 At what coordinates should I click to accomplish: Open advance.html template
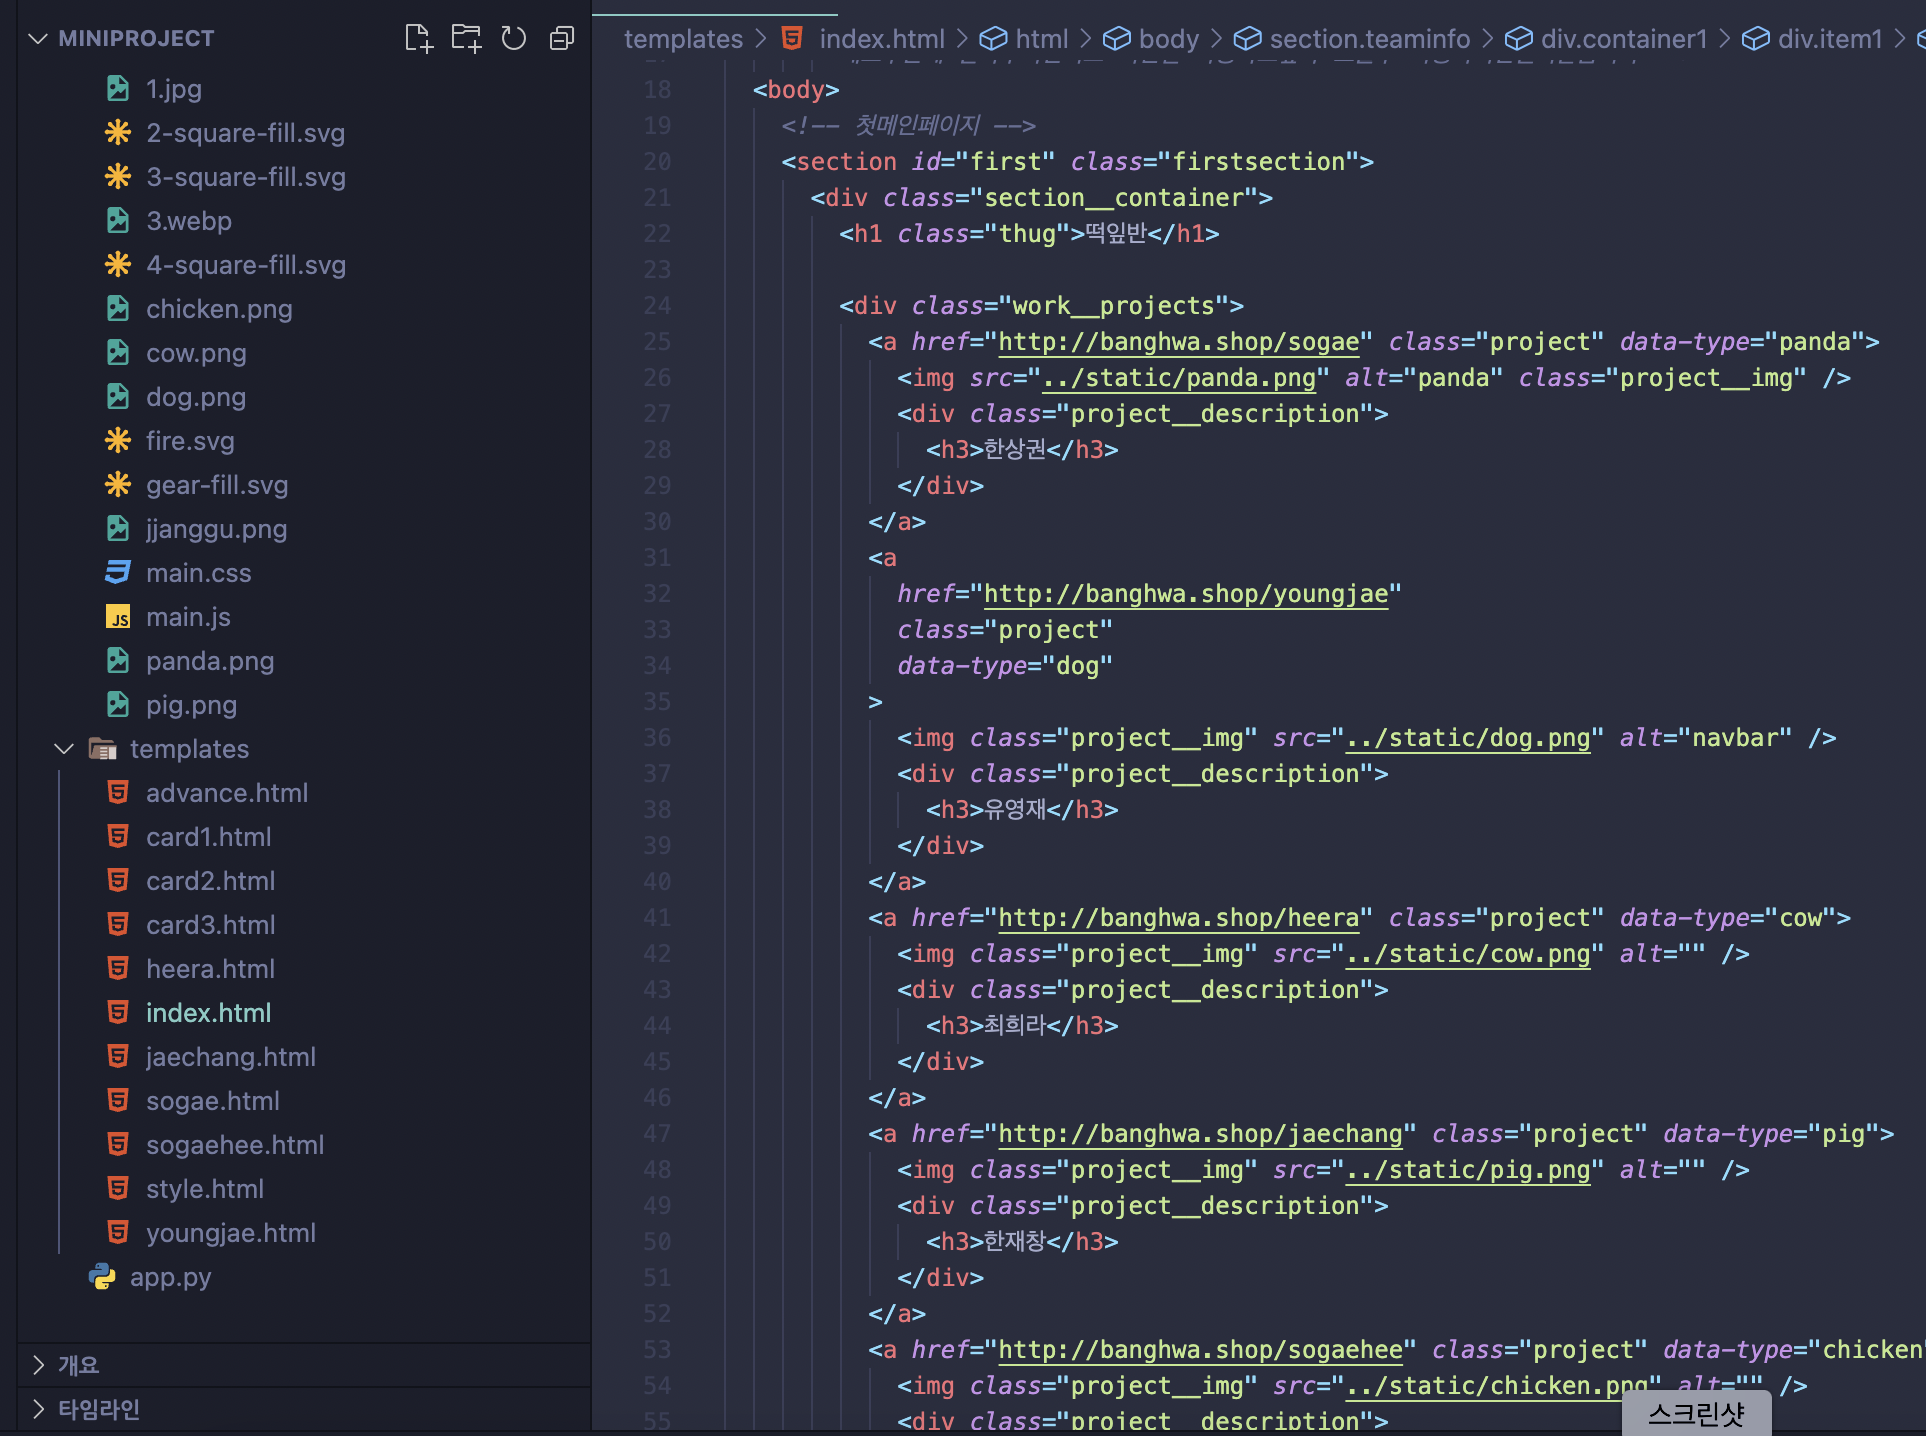point(227,793)
